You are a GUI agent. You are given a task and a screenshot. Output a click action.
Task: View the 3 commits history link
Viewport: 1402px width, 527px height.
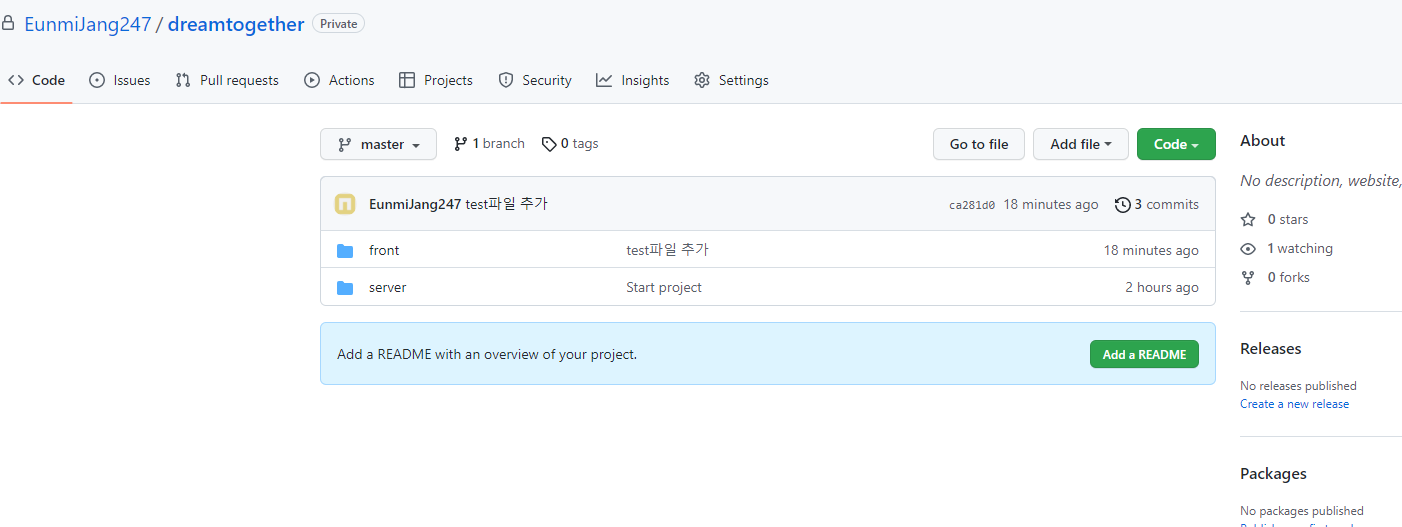[x=1157, y=204]
